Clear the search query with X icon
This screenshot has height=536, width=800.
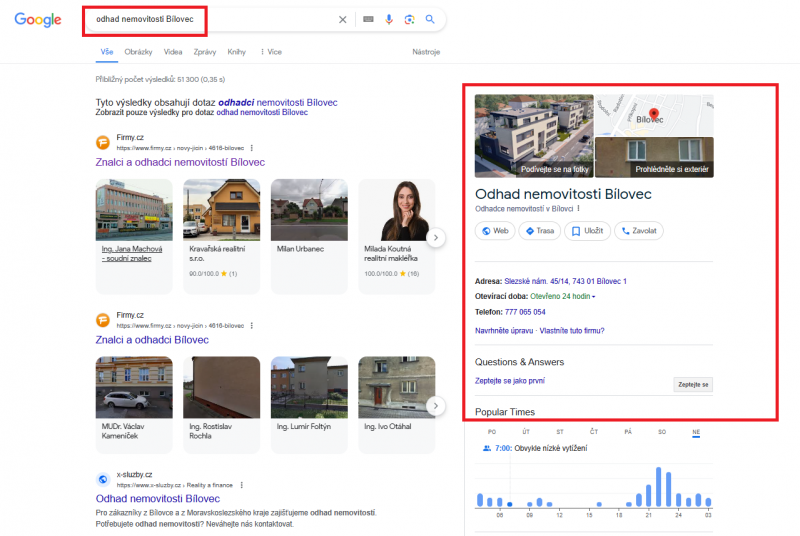coord(343,19)
